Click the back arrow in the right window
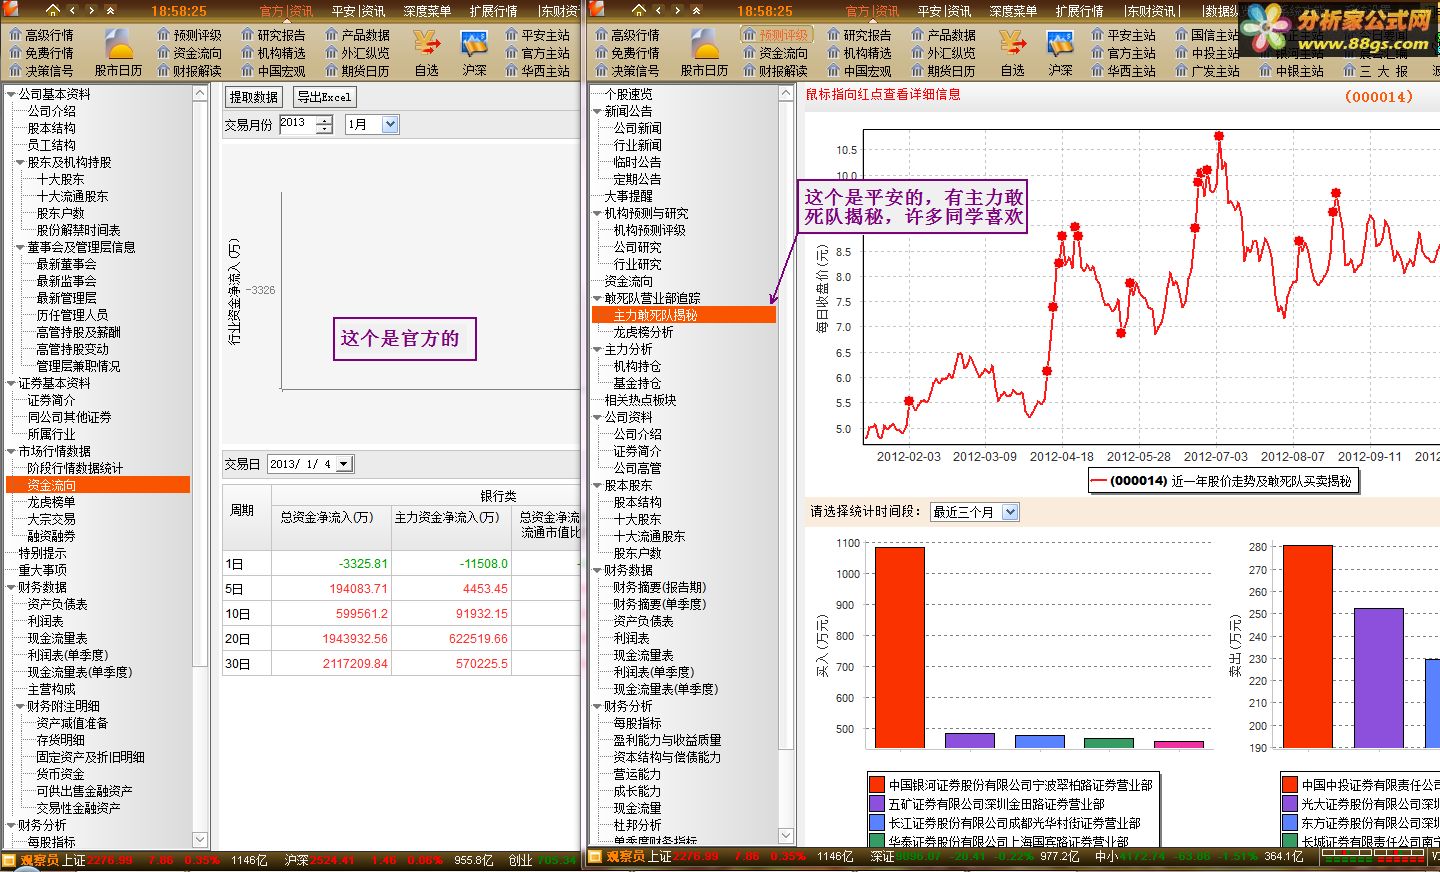The image size is (1440, 872). coord(659,10)
